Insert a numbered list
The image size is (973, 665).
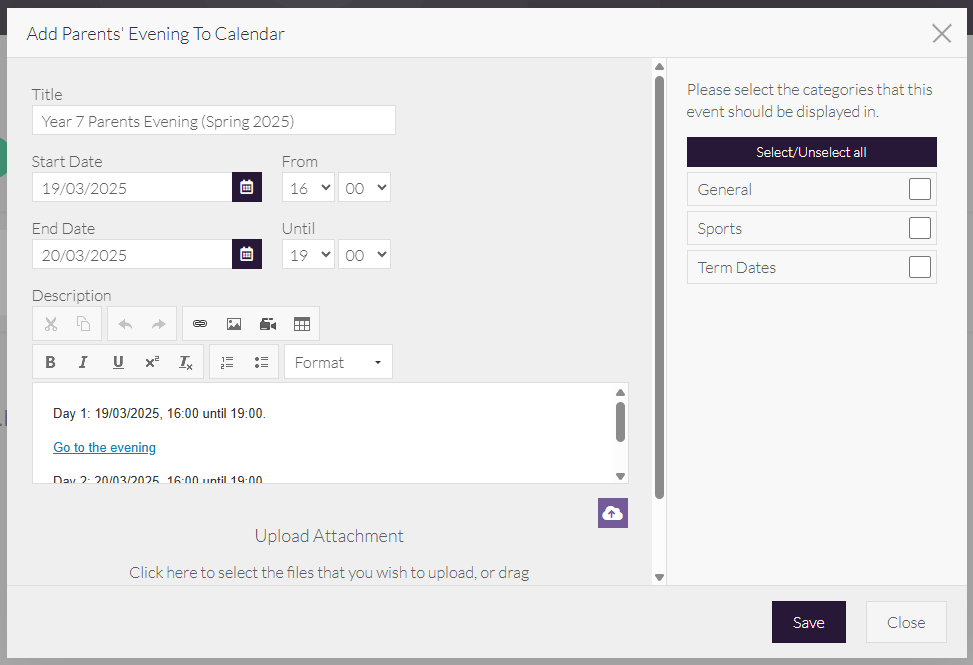[x=227, y=362]
